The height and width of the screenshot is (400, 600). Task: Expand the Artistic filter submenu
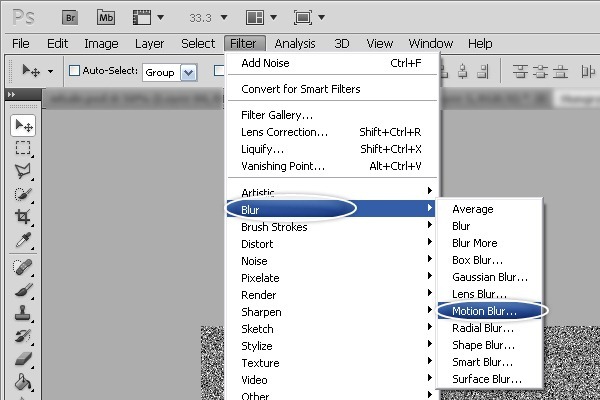[x=332, y=191]
